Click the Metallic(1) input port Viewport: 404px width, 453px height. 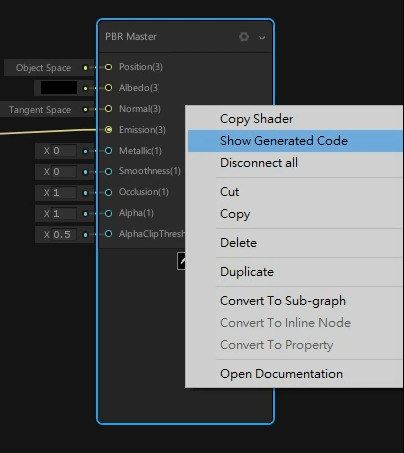108,151
